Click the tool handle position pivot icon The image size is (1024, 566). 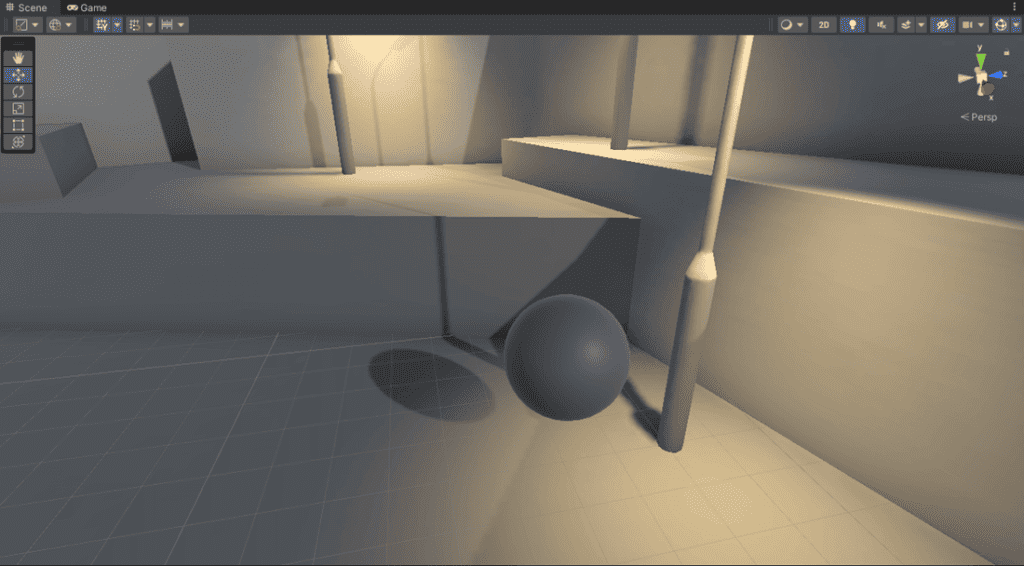point(22,25)
